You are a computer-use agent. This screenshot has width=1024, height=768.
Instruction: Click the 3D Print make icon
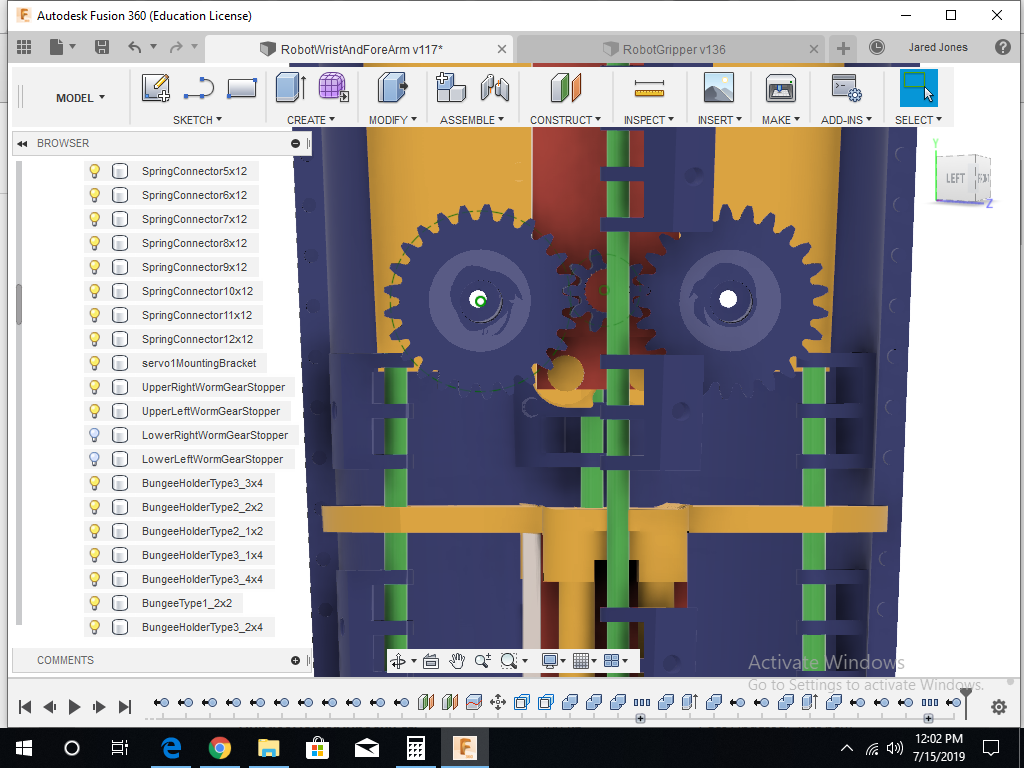780,88
